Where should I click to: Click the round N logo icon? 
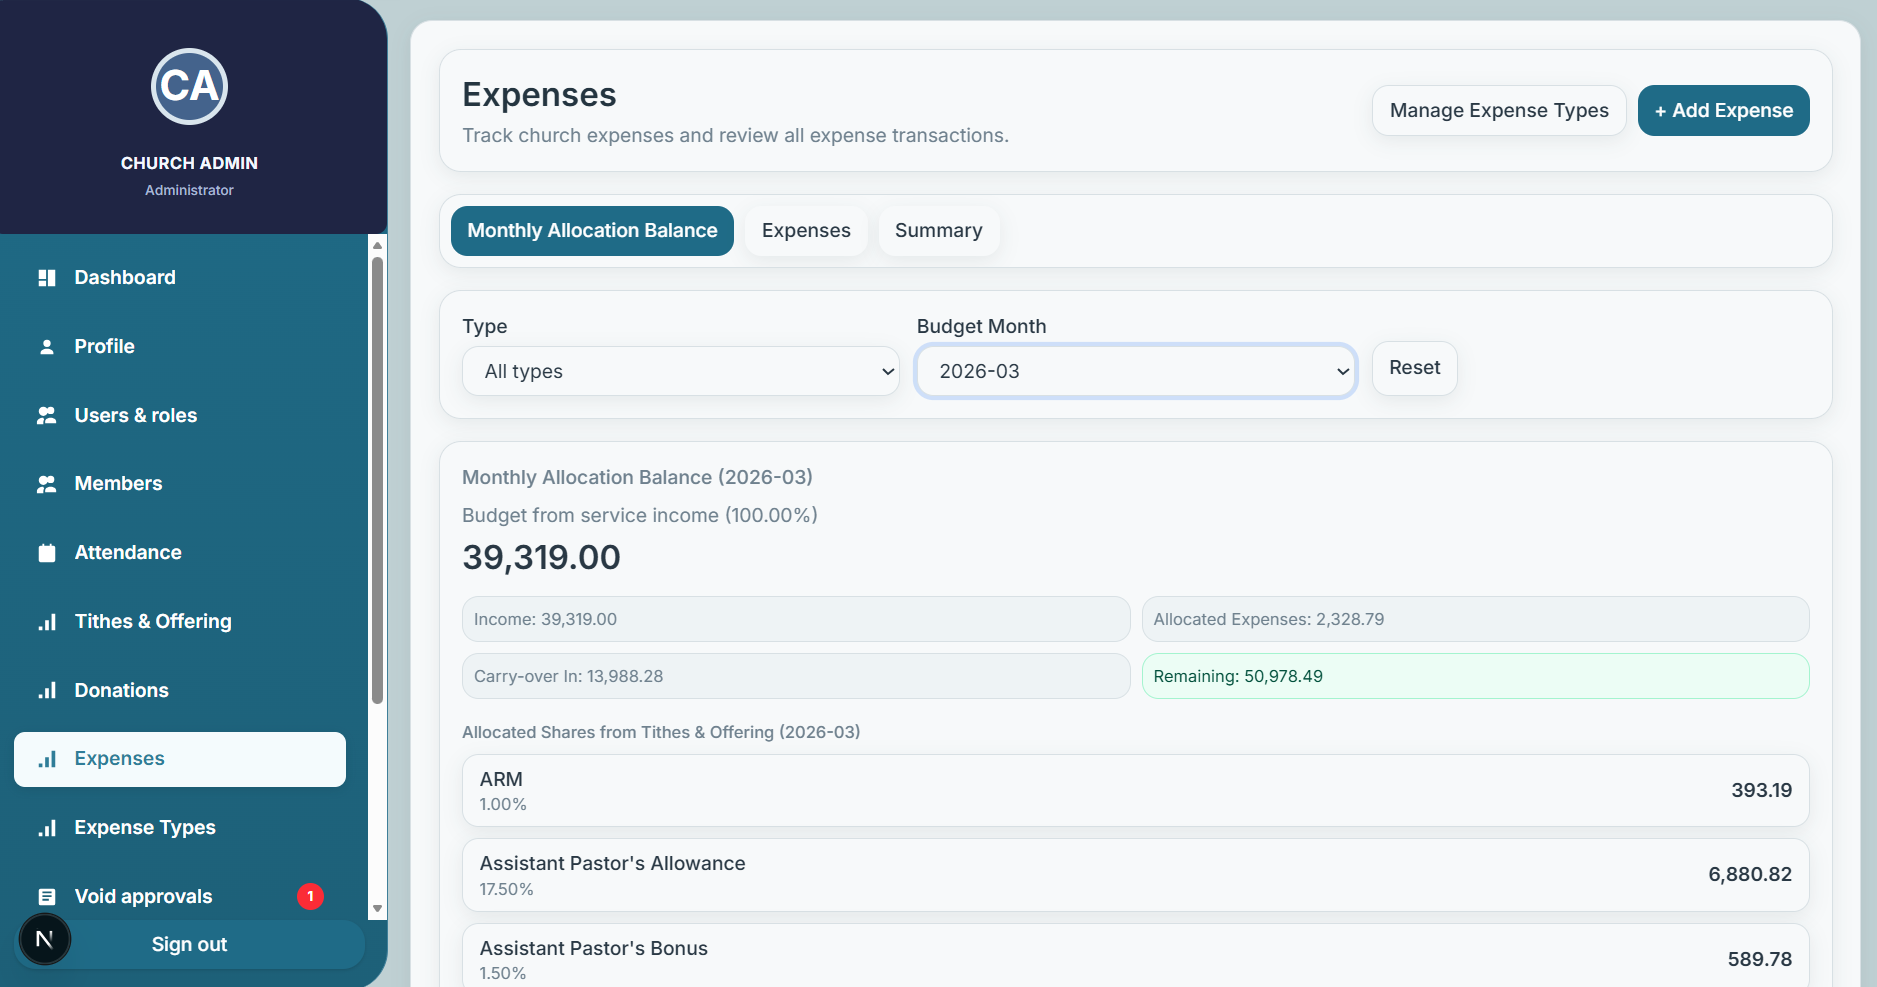coord(44,939)
